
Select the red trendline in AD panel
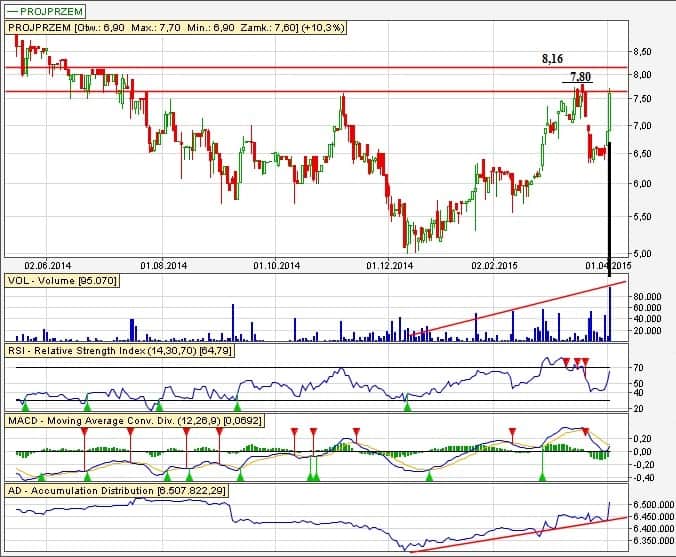(520, 533)
